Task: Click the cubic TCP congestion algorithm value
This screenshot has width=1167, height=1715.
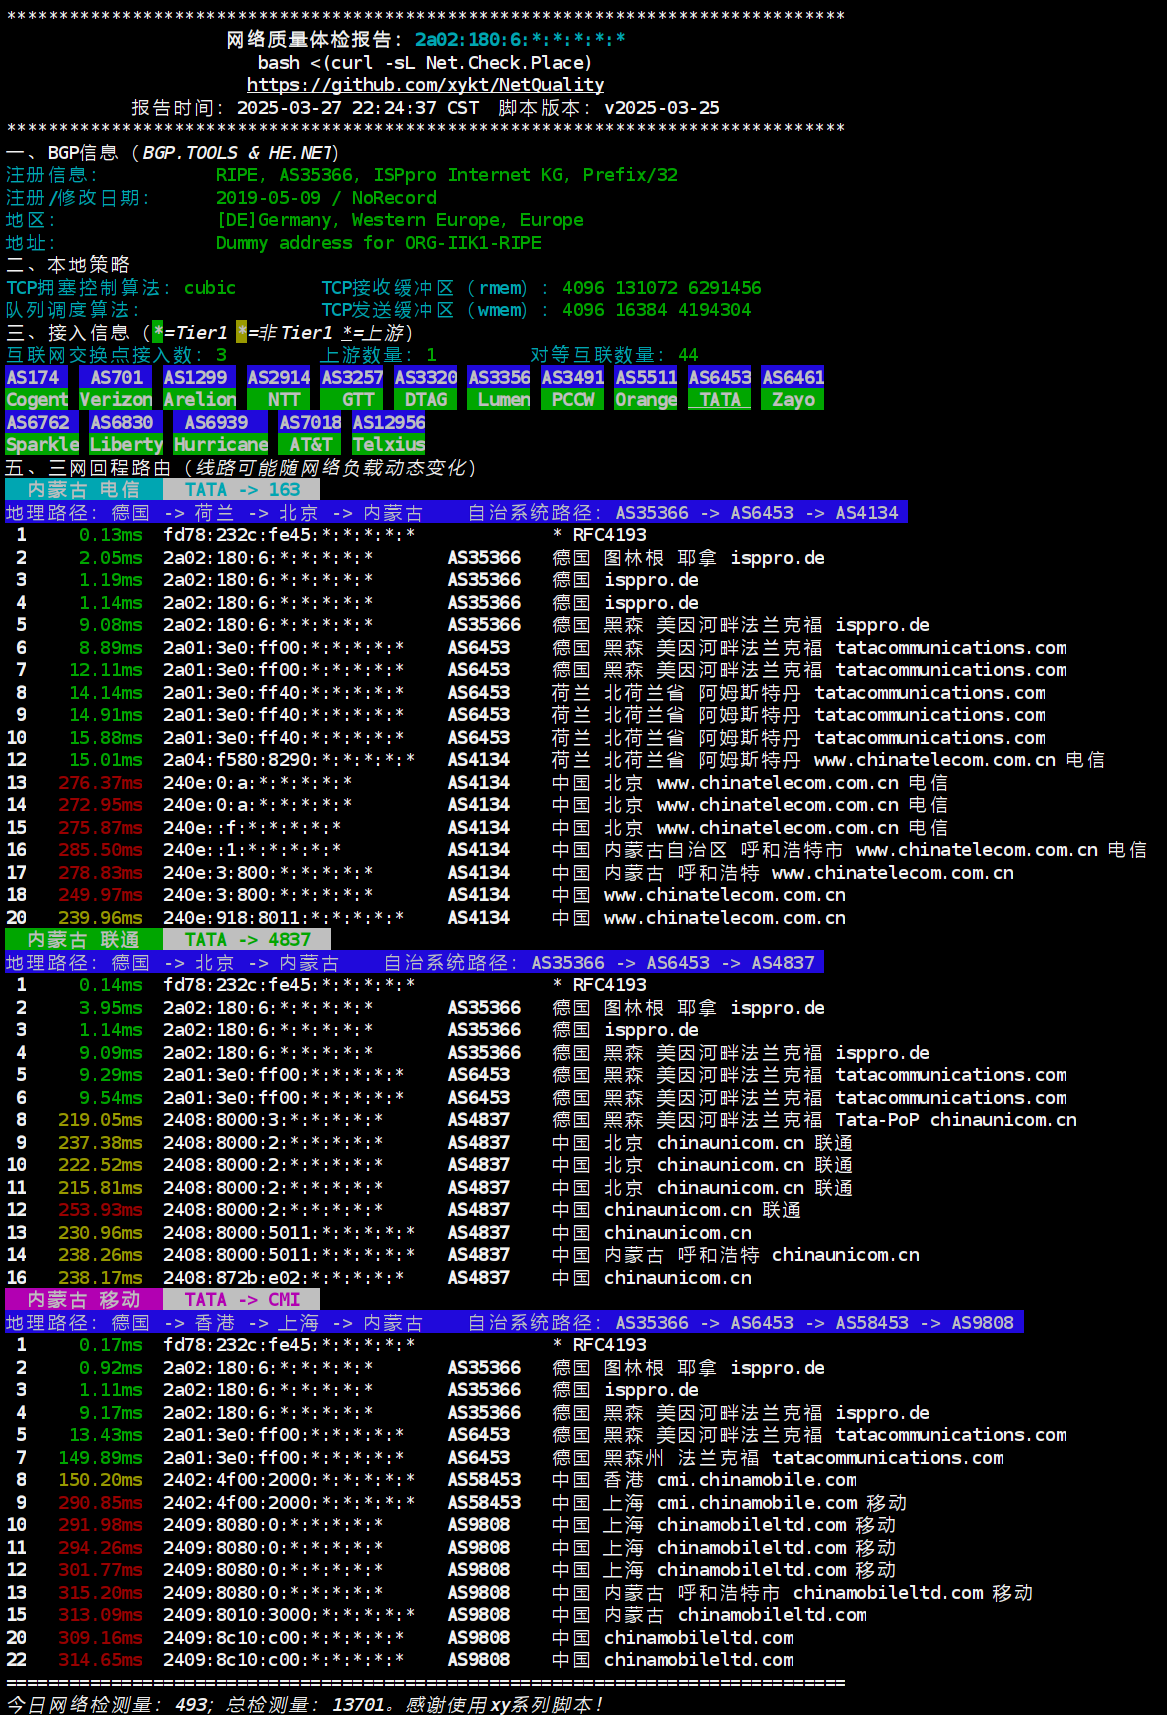Action: 210,288
